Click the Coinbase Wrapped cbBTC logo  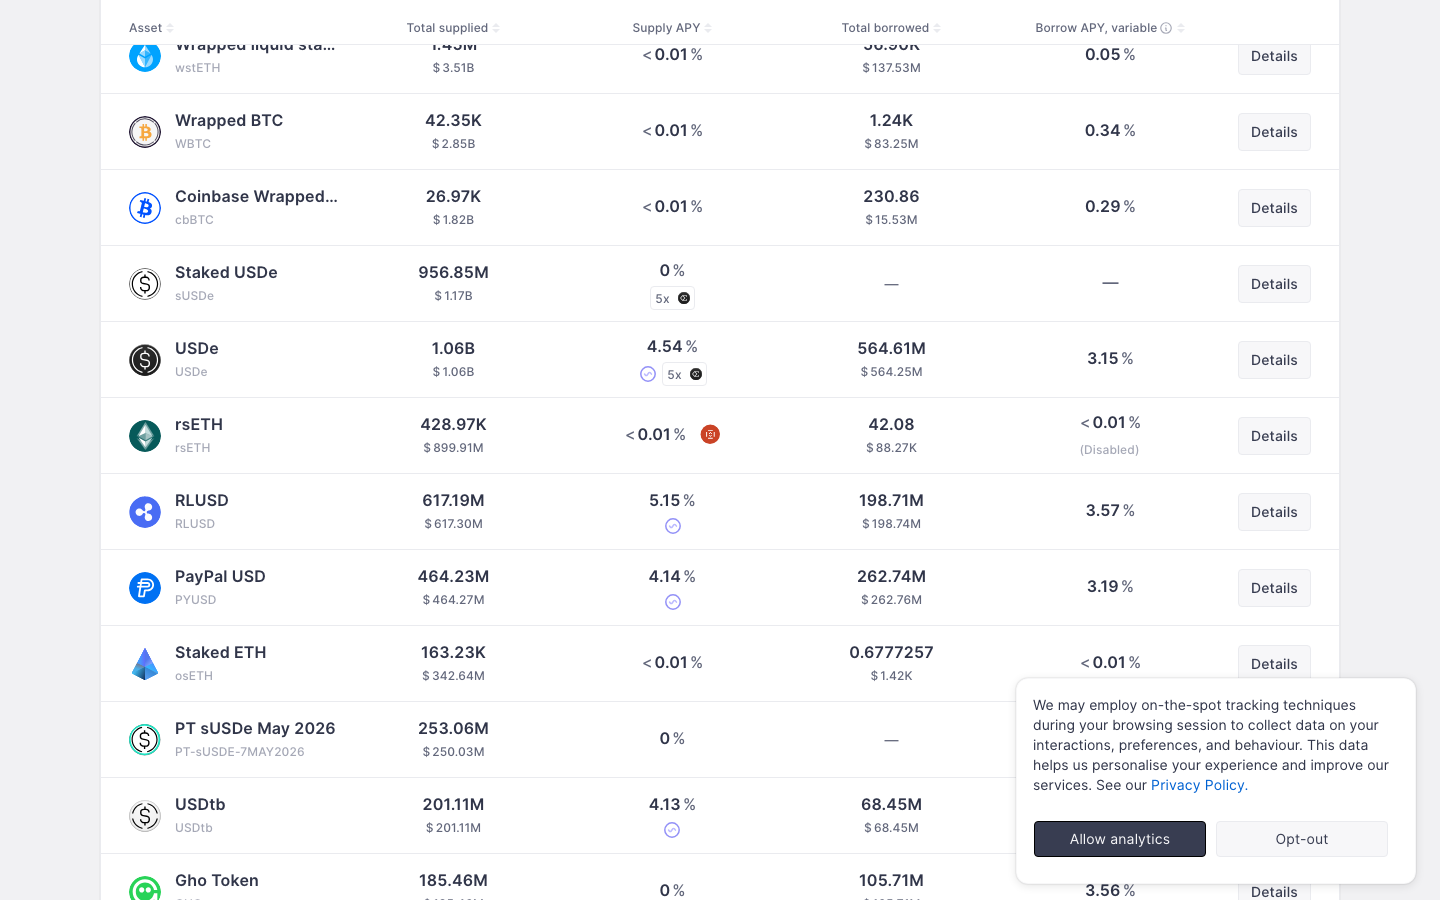tap(145, 207)
